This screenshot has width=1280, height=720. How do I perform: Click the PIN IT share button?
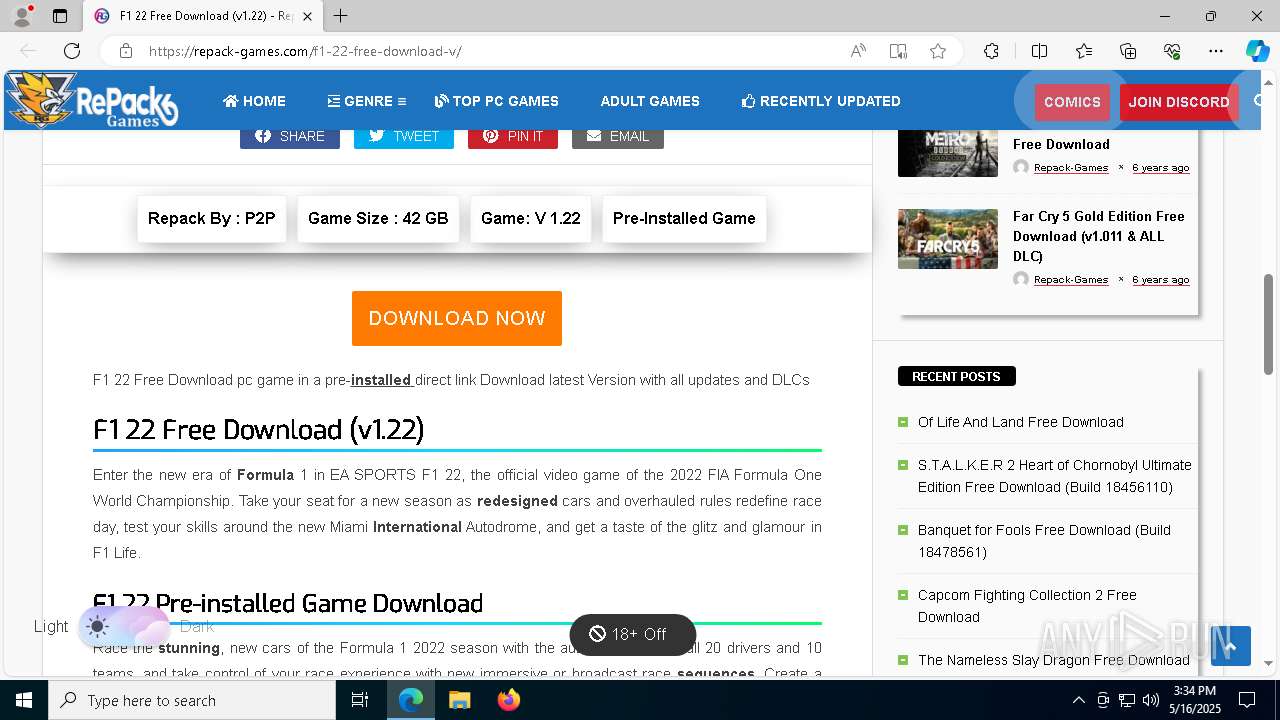tap(513, 136)
